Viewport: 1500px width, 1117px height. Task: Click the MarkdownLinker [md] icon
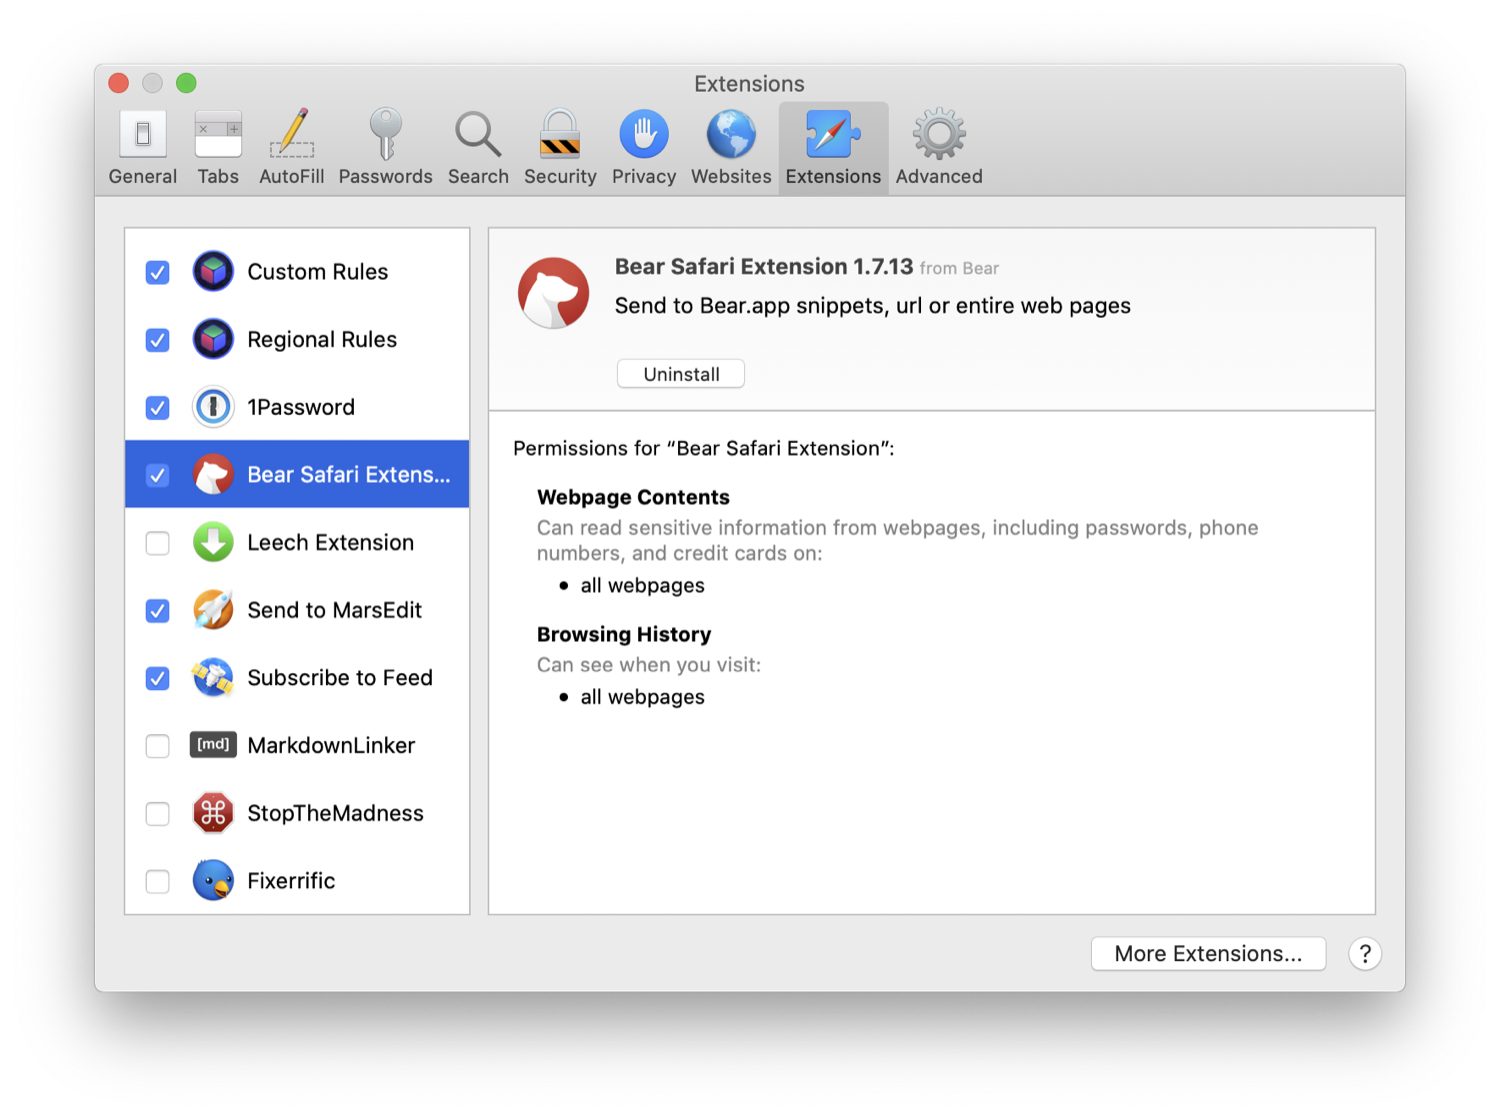click(x=213, y=745)
